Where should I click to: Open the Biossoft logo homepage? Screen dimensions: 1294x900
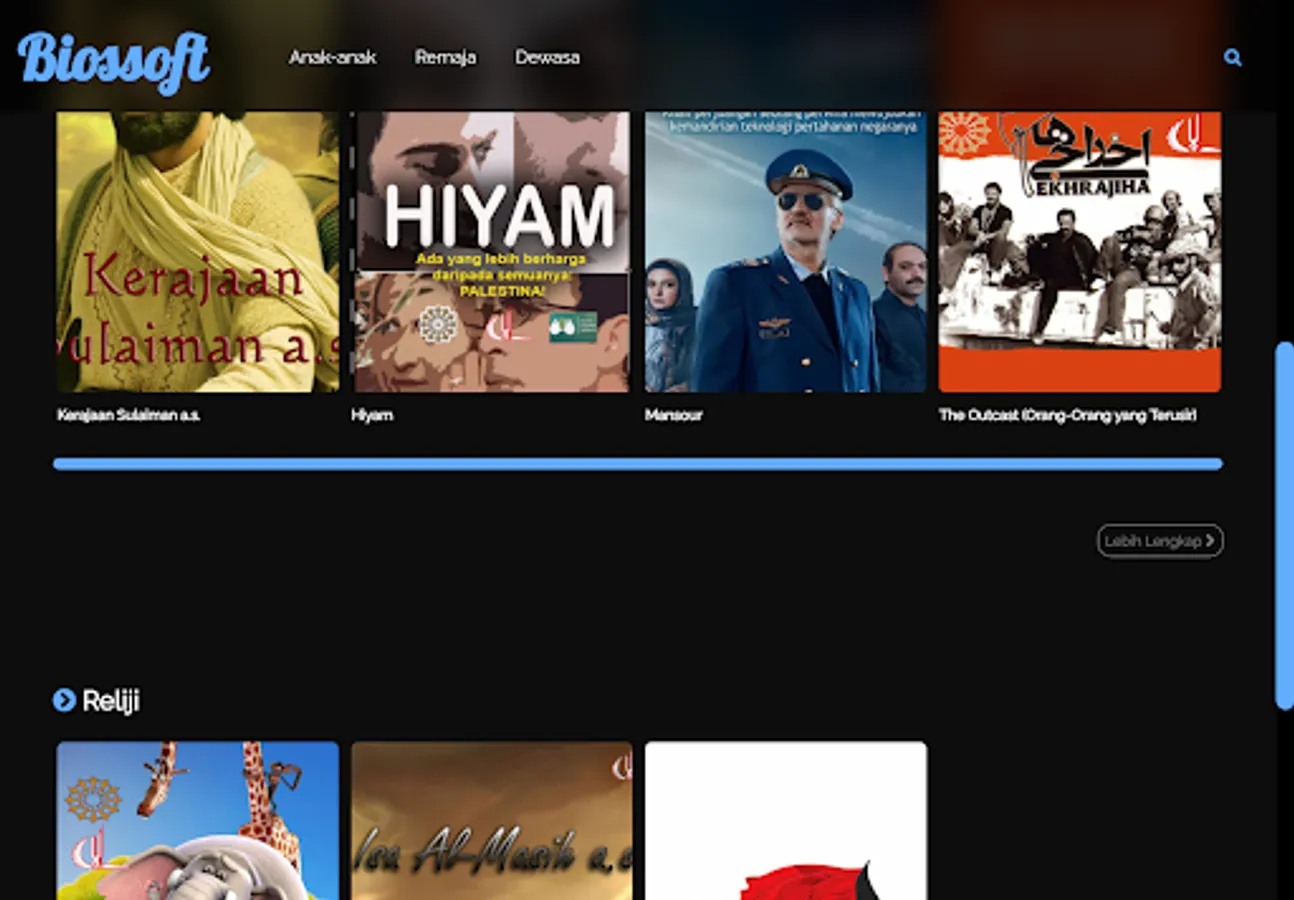click(x=114, y=61)
